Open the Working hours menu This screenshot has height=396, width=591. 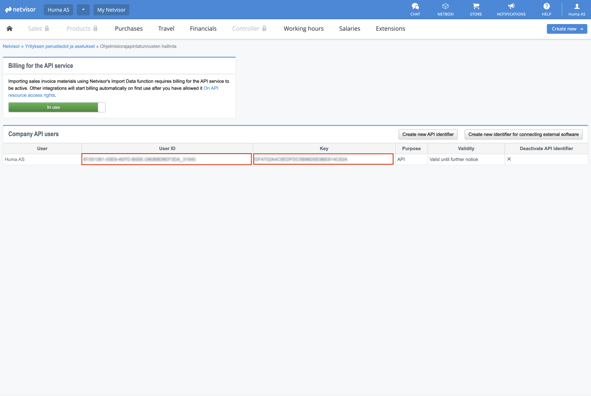click(x=303, y=28)
